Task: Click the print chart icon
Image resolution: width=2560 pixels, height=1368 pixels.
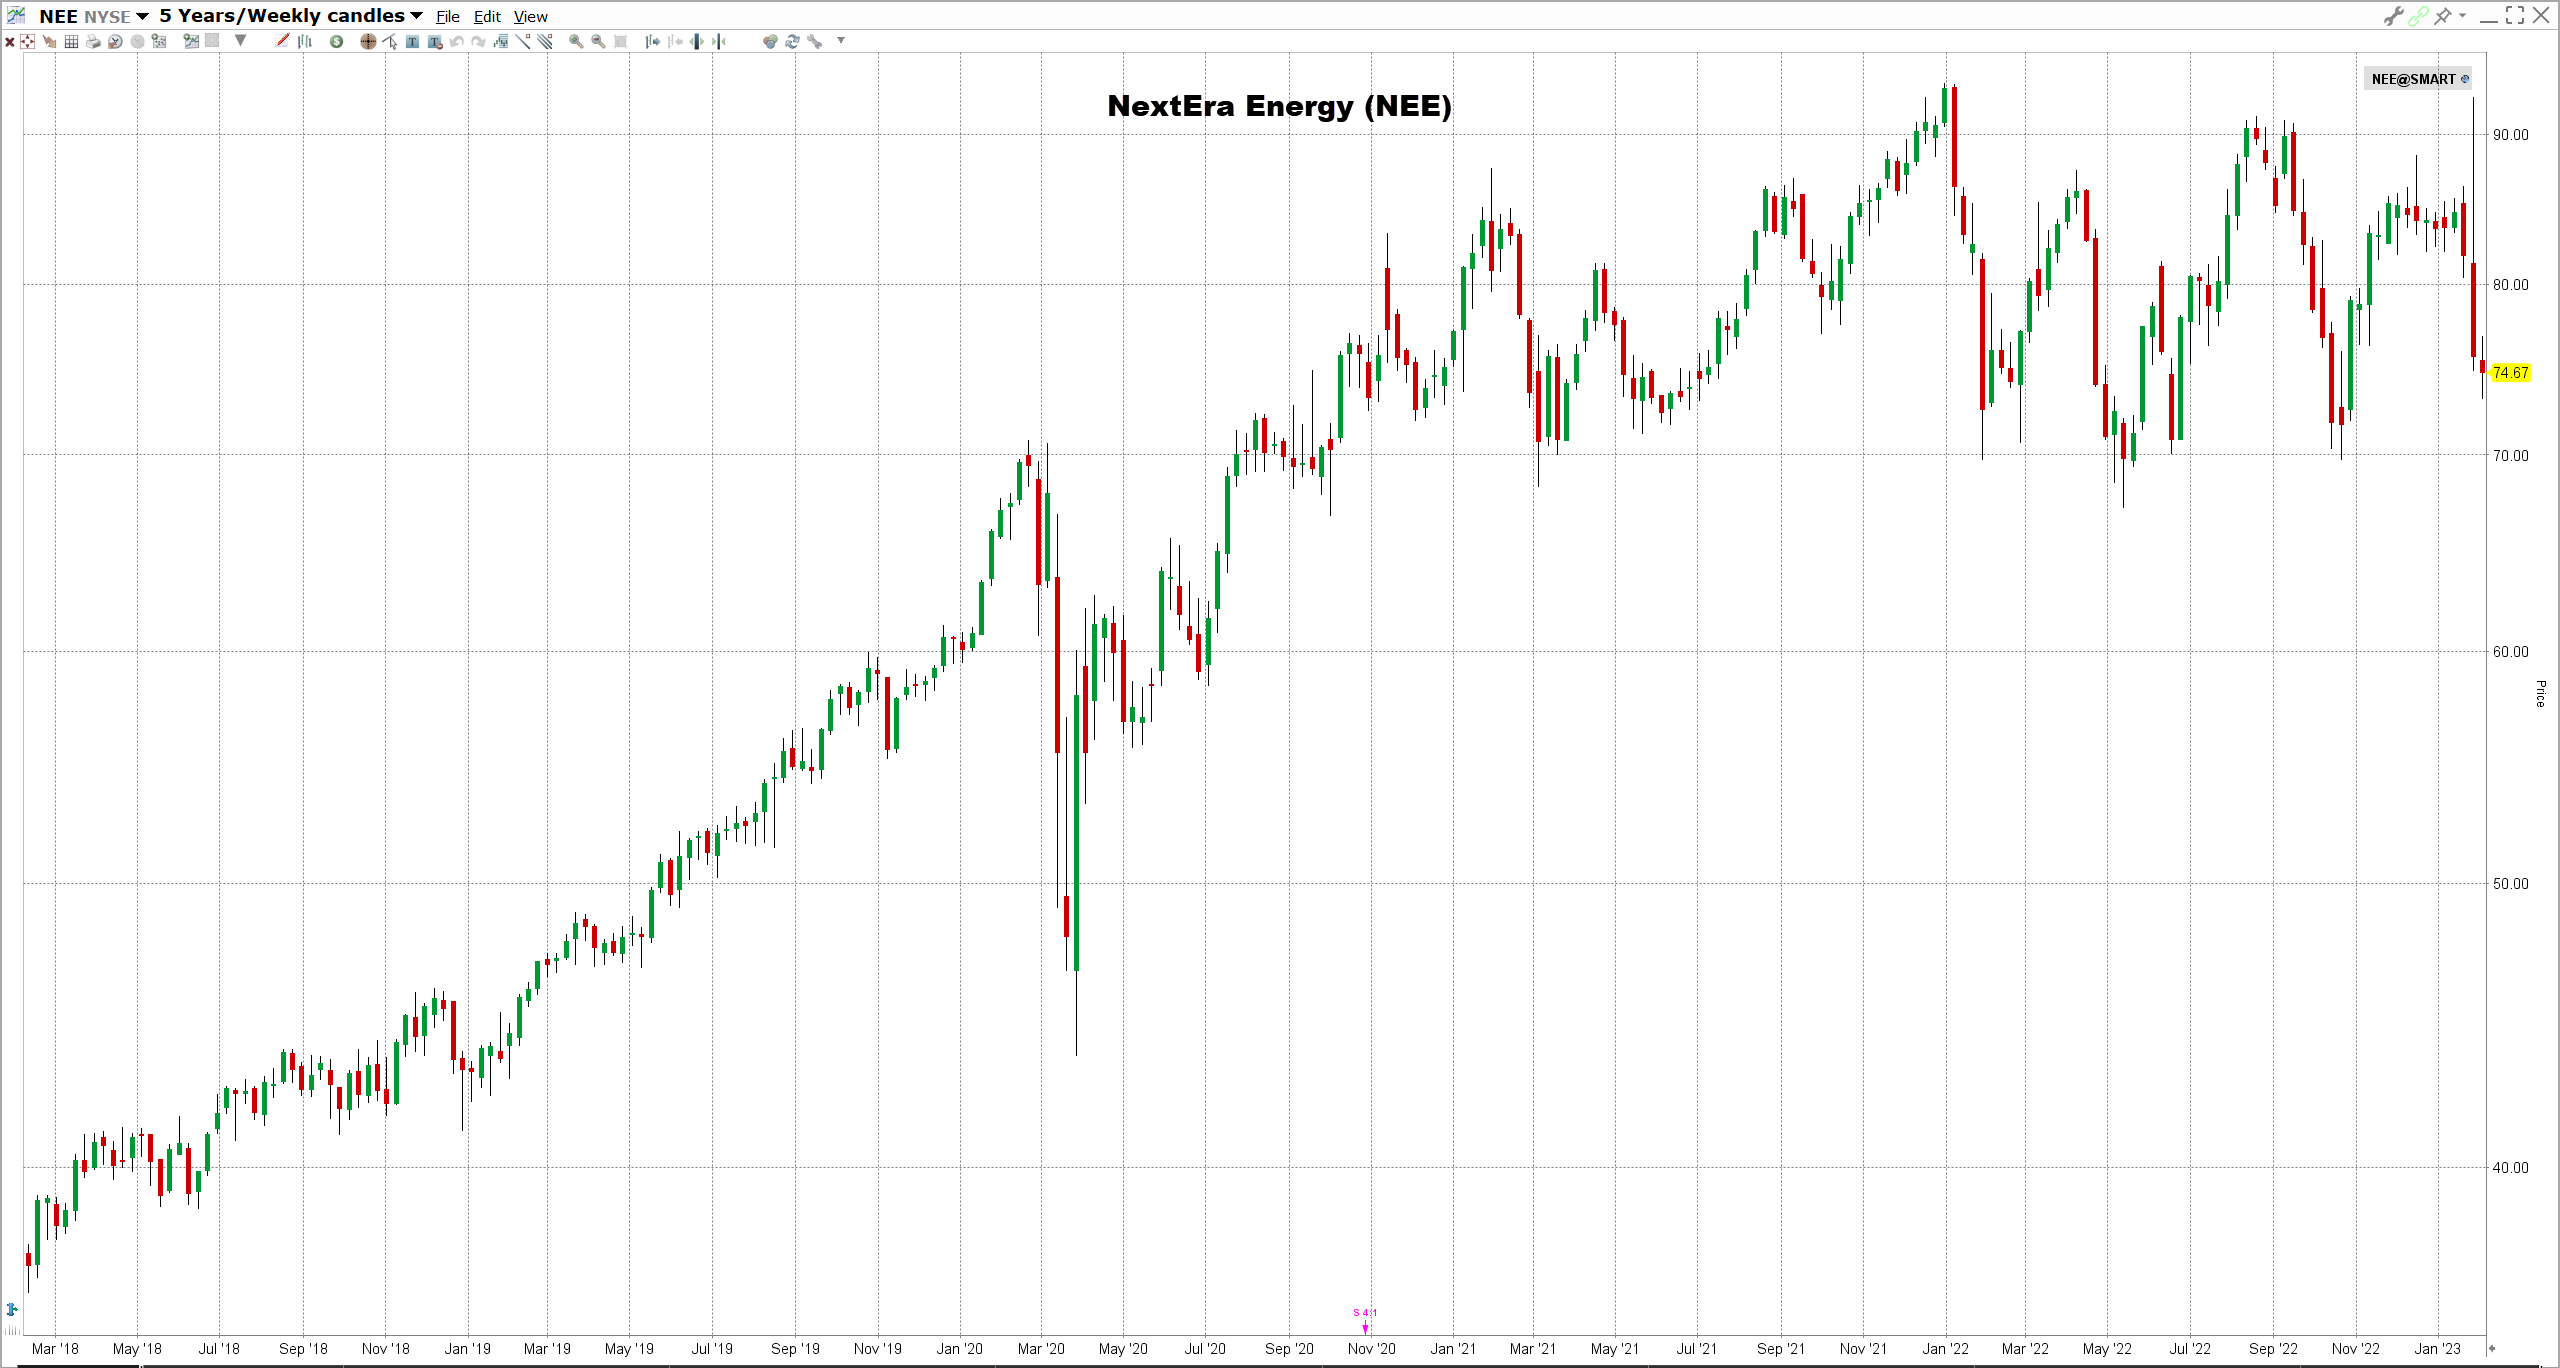Action: (93, 41)
